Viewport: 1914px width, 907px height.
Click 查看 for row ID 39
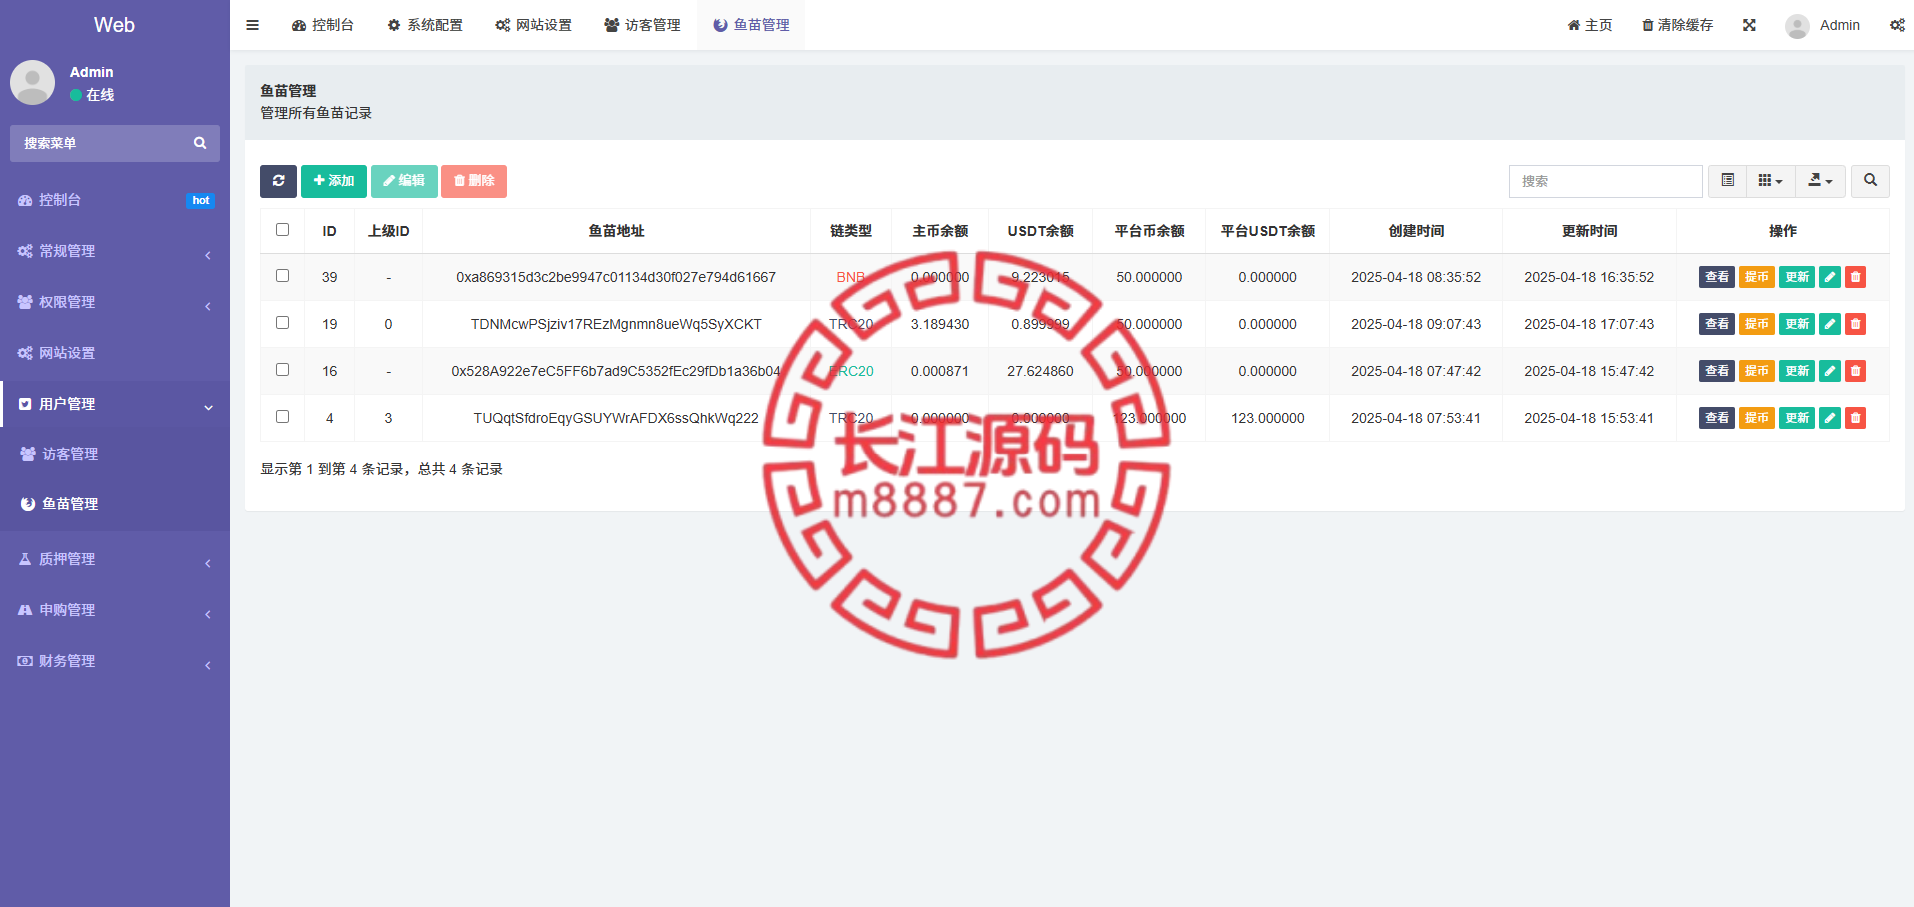coord(1717,277)
